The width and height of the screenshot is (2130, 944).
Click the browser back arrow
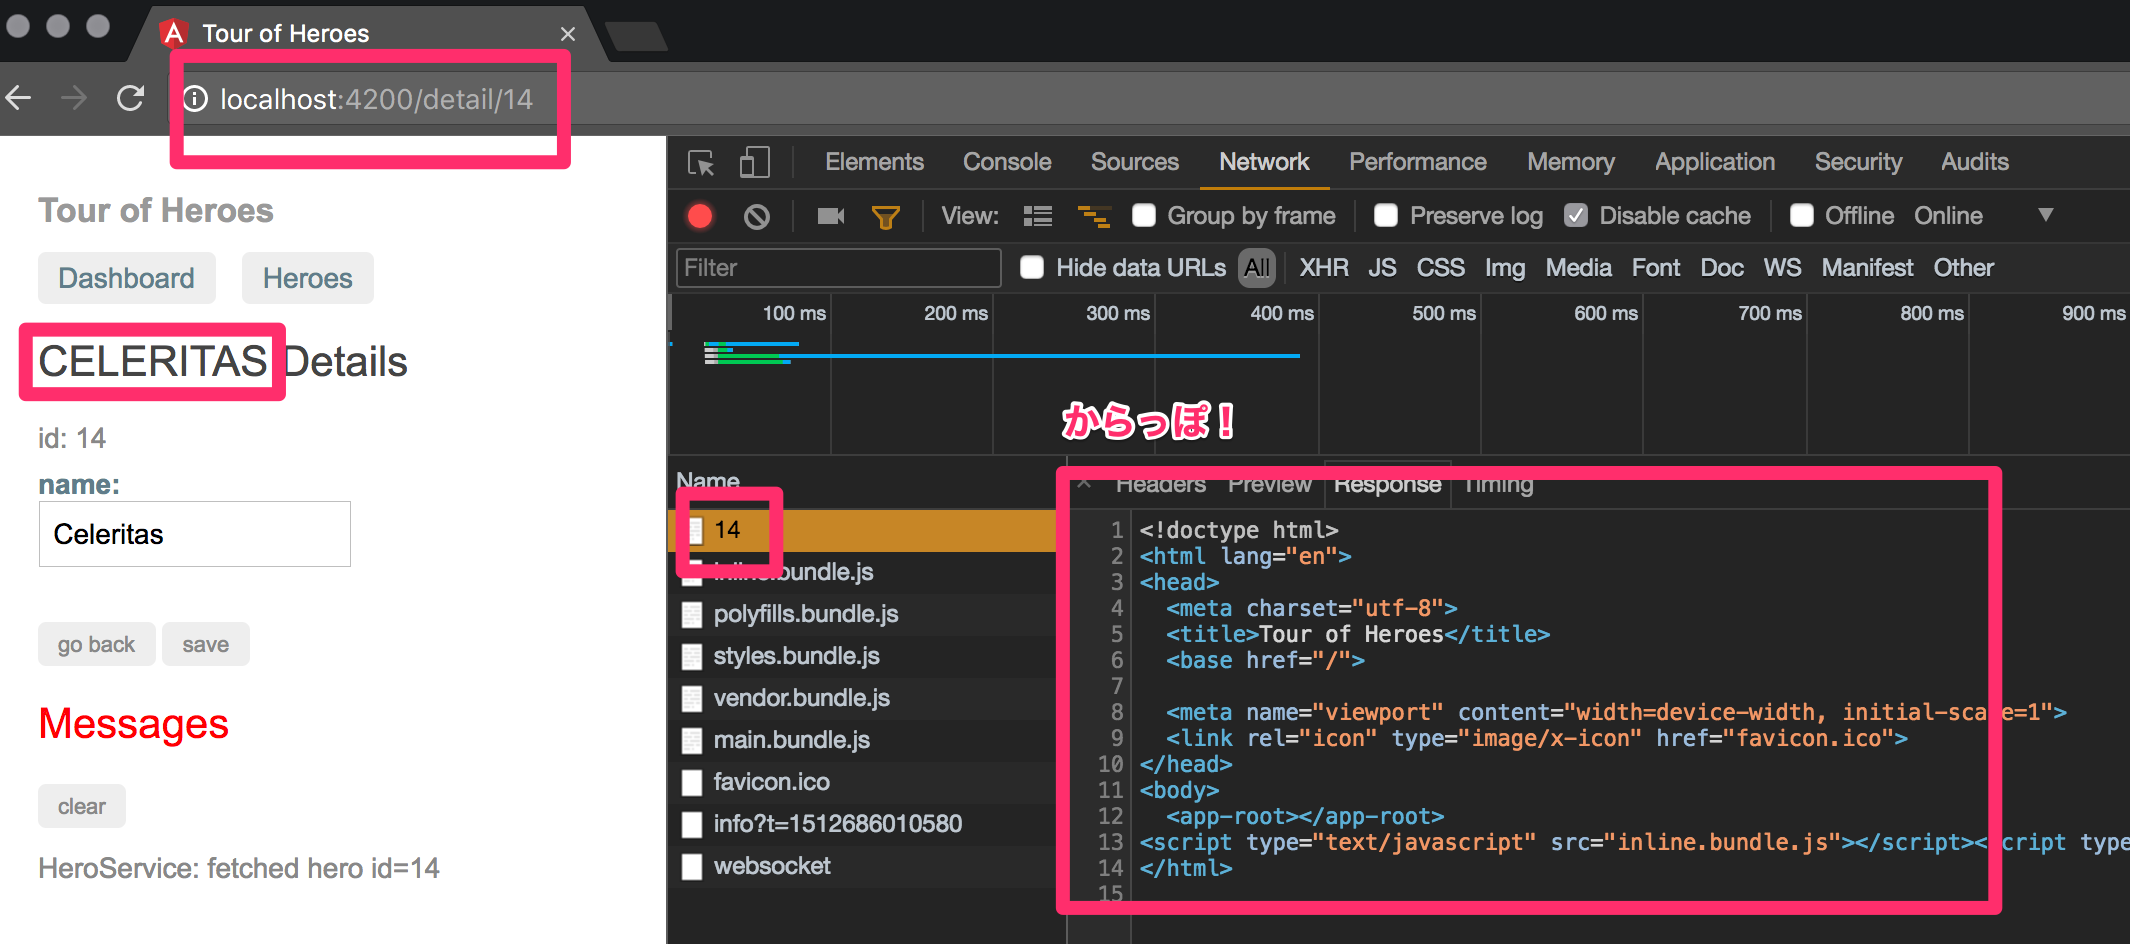tap(19, 98)
